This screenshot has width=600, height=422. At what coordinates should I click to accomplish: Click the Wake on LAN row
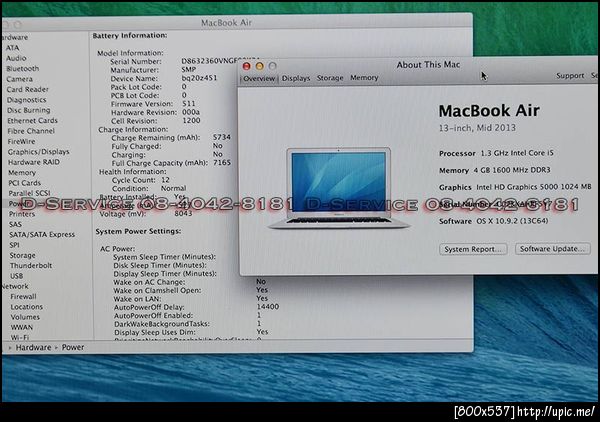(x=191, y=298)
